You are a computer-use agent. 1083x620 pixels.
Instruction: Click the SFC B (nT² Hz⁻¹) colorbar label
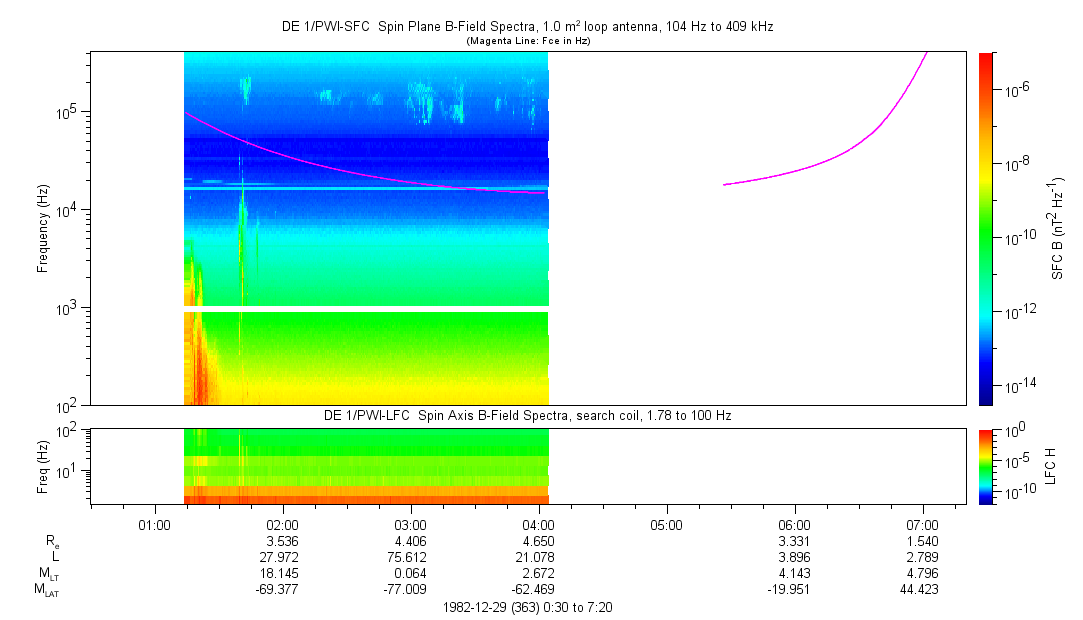[x=1058, y=228]
